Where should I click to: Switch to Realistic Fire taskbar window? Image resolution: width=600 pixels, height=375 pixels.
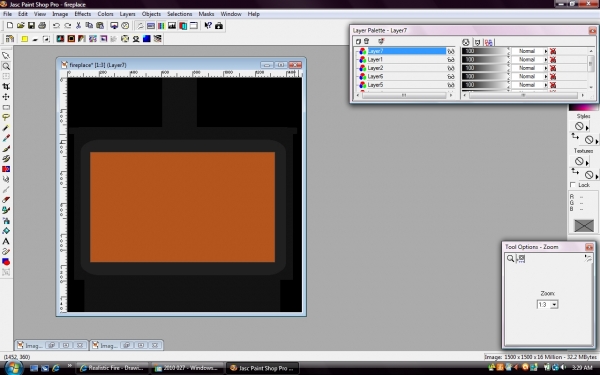(112, 368)
